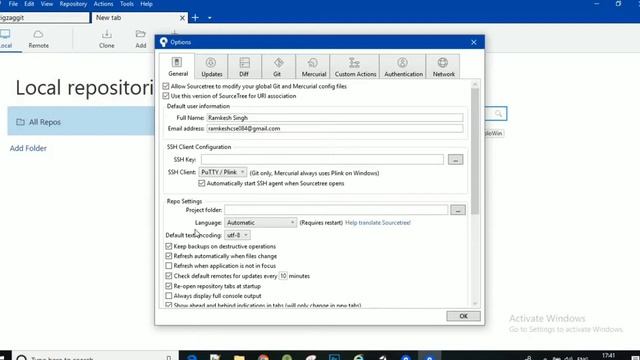
Task: Click the OK button
Action: click(x=463, y=316)
